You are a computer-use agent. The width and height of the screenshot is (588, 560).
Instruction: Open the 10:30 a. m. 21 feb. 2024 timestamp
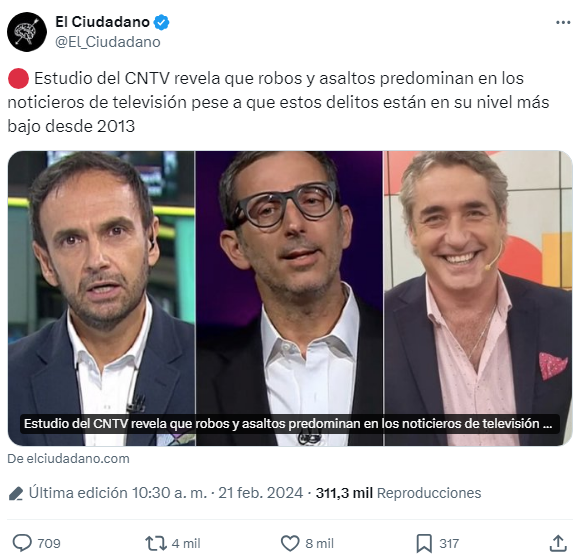coord(218,493)
